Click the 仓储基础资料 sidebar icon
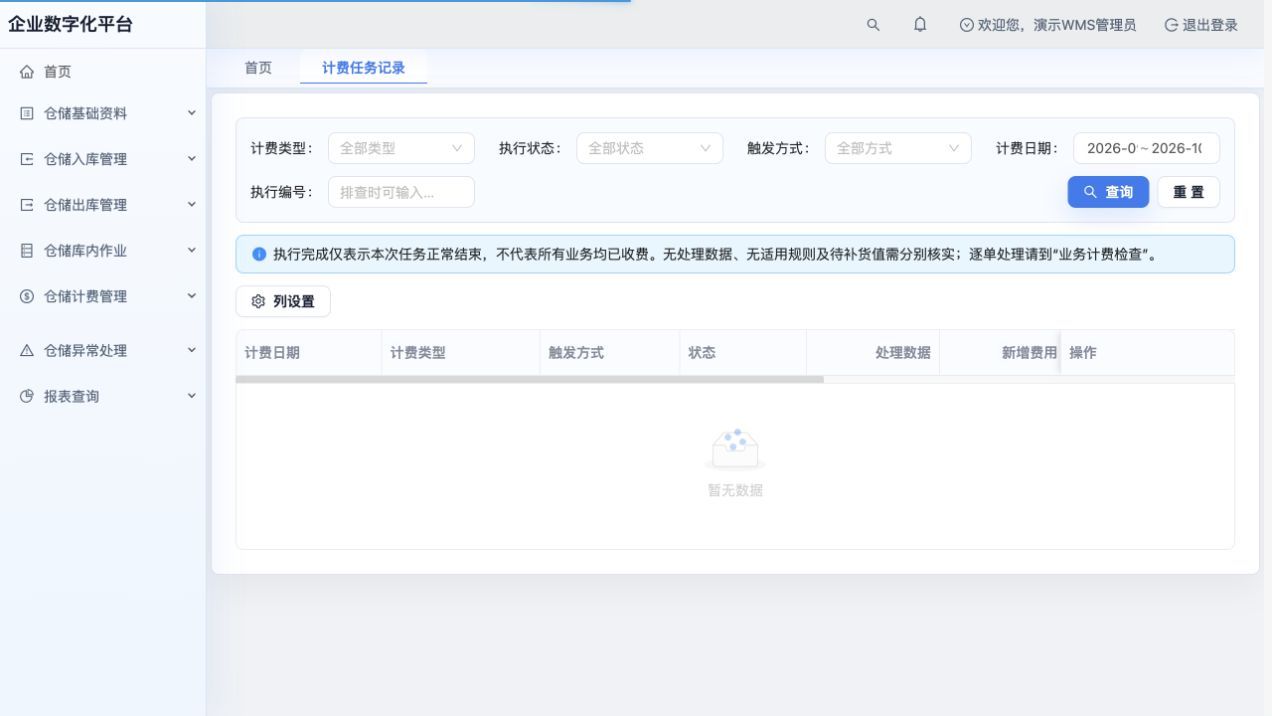The width and height of the screenshot is (1272, 716). click(x=27, y=114)
